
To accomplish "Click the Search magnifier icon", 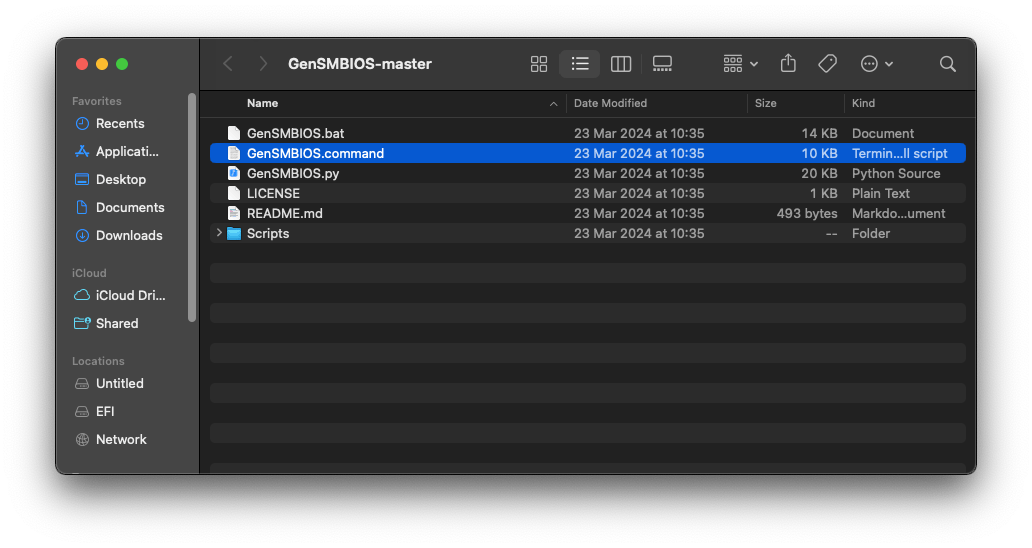I will tap(947, 64).
